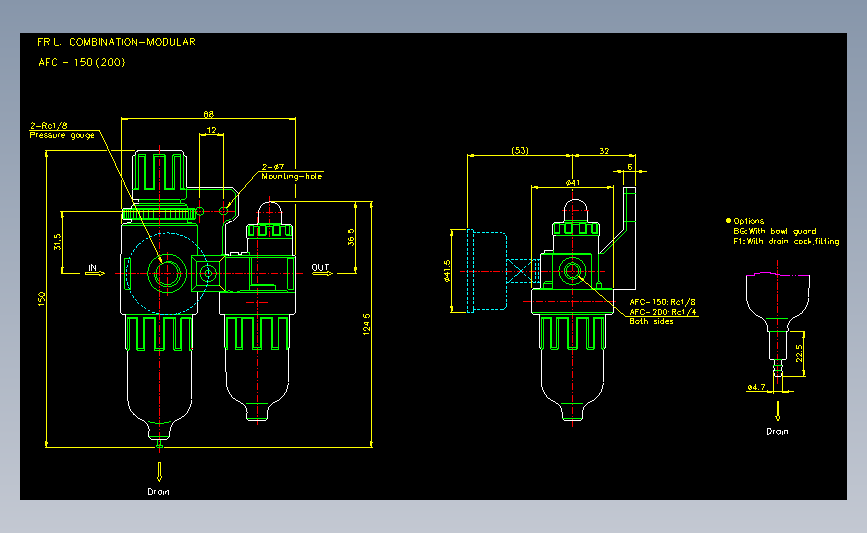Click the 124.5 height dimension value
This screenshot has width=867, height=533.
click(x=366, y=325)
